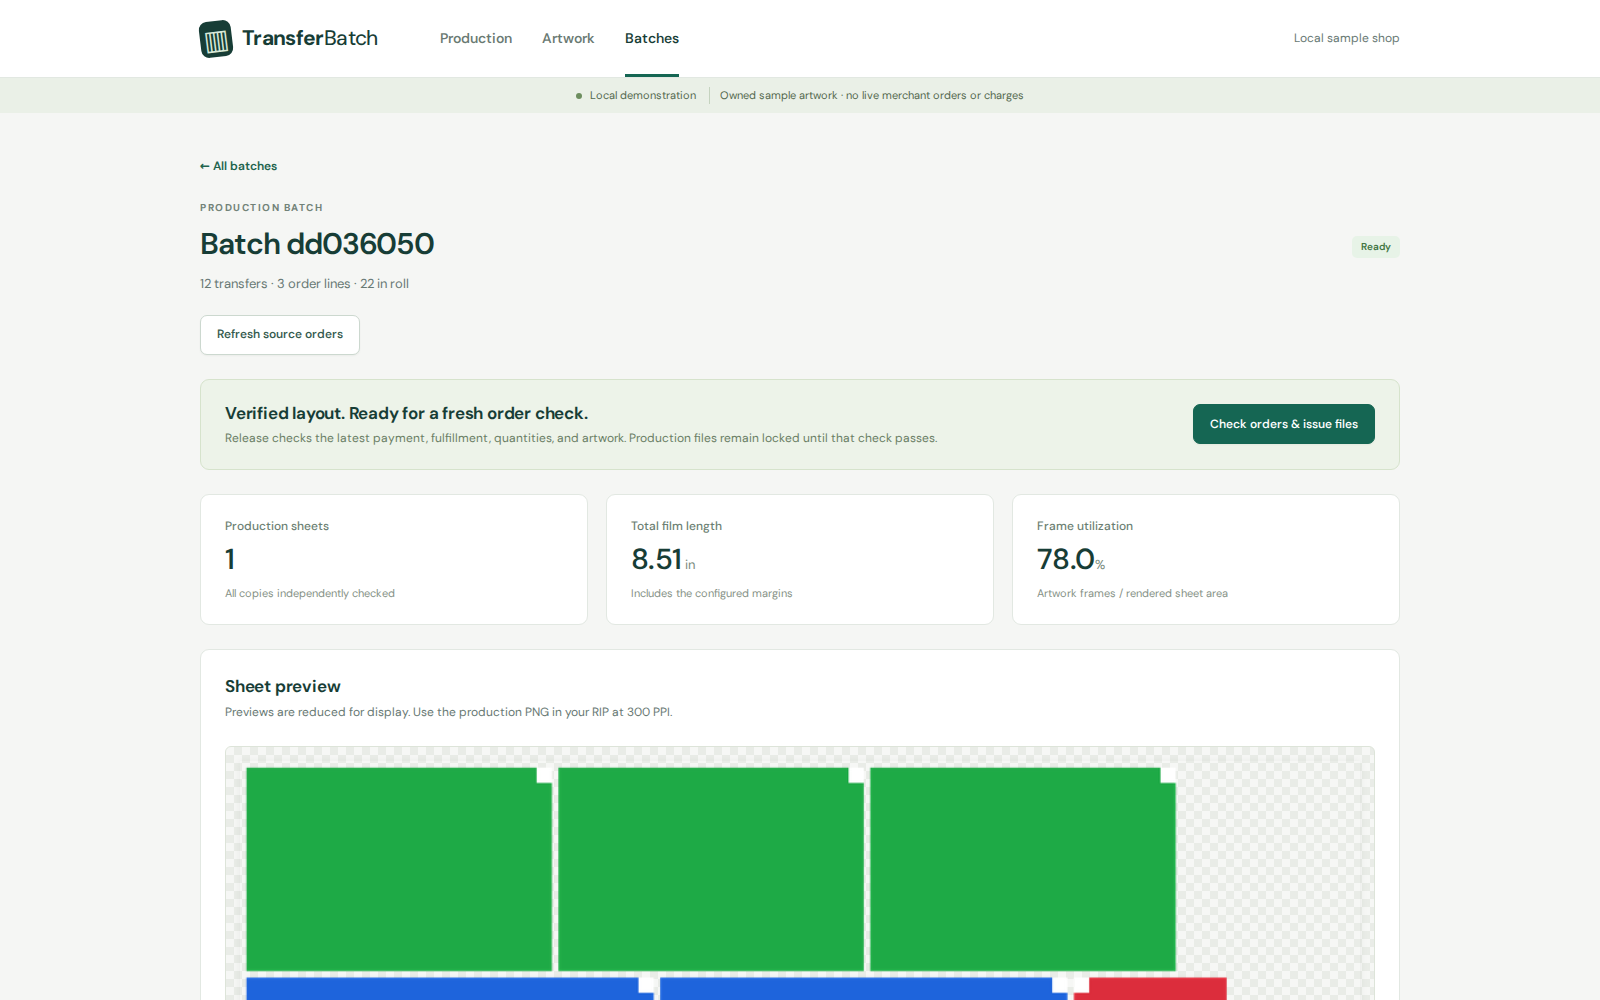Open the Production nav tab

pyautogui.click(x=476, y=38)
